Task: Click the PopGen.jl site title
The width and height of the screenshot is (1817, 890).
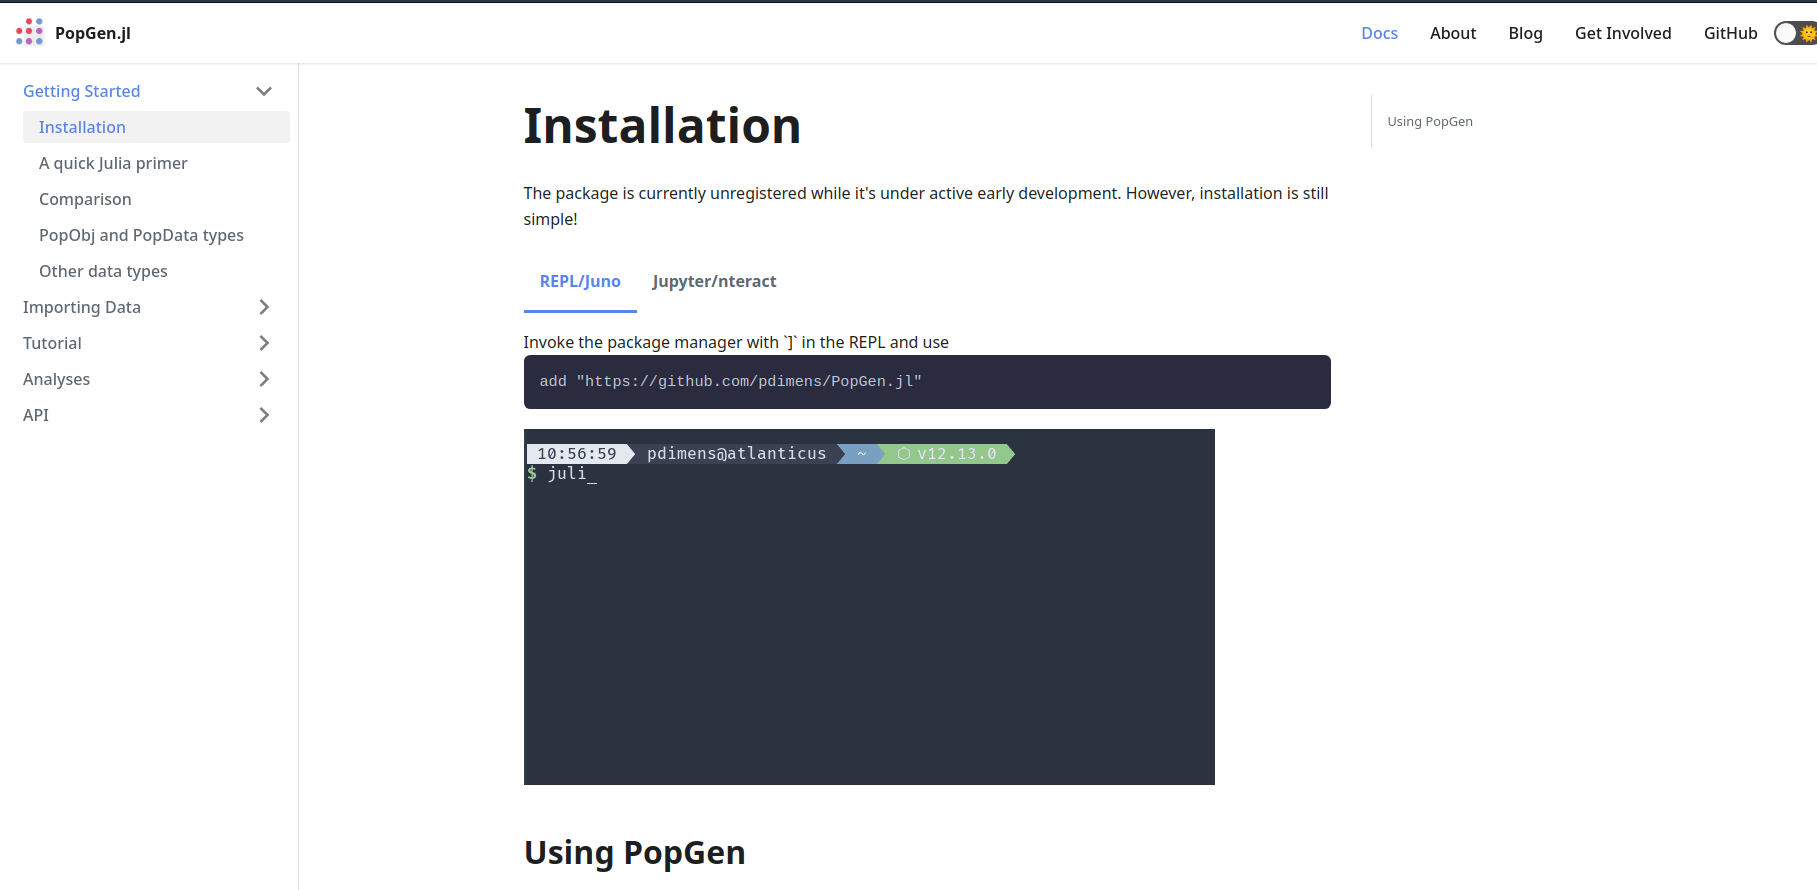Action: coord(93,33)
